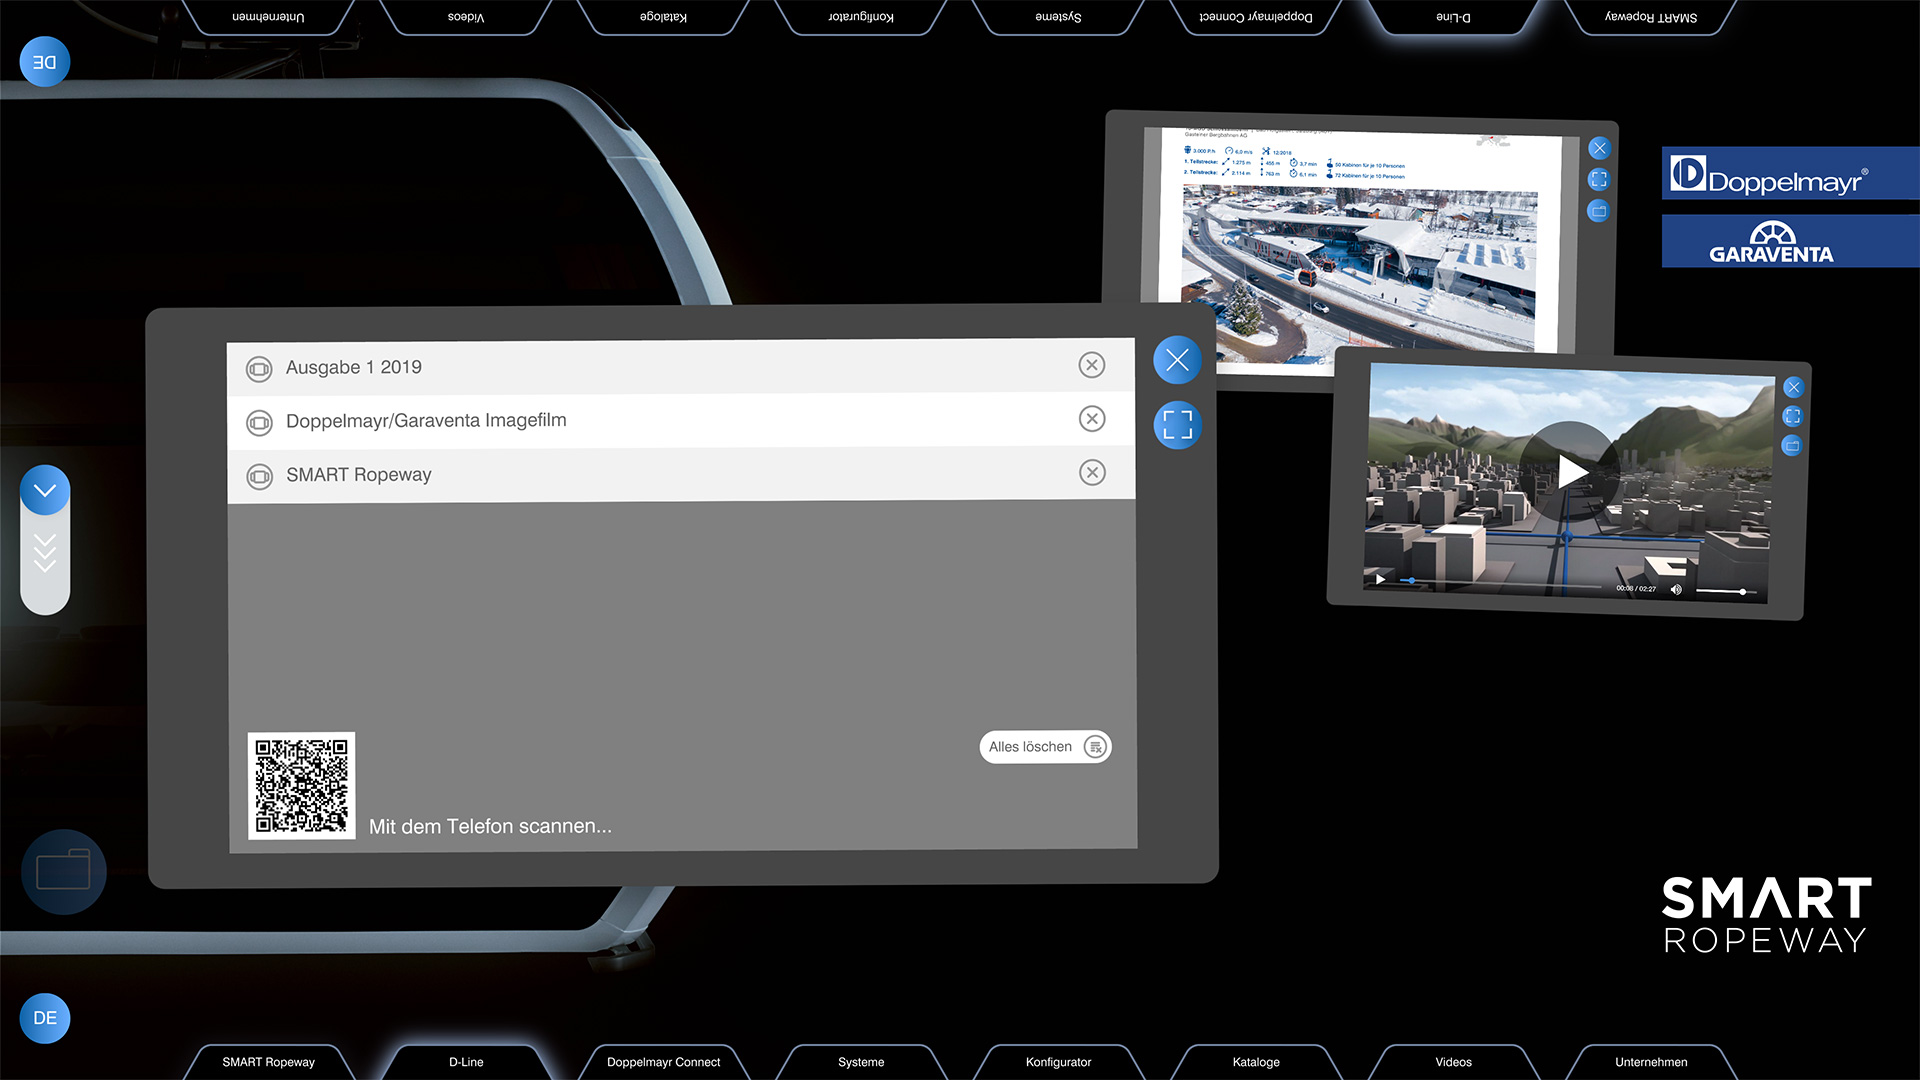Screen dimensions: 1920x1080
Task: Click the brochure page snowy station image
Action: point(1358,270)
